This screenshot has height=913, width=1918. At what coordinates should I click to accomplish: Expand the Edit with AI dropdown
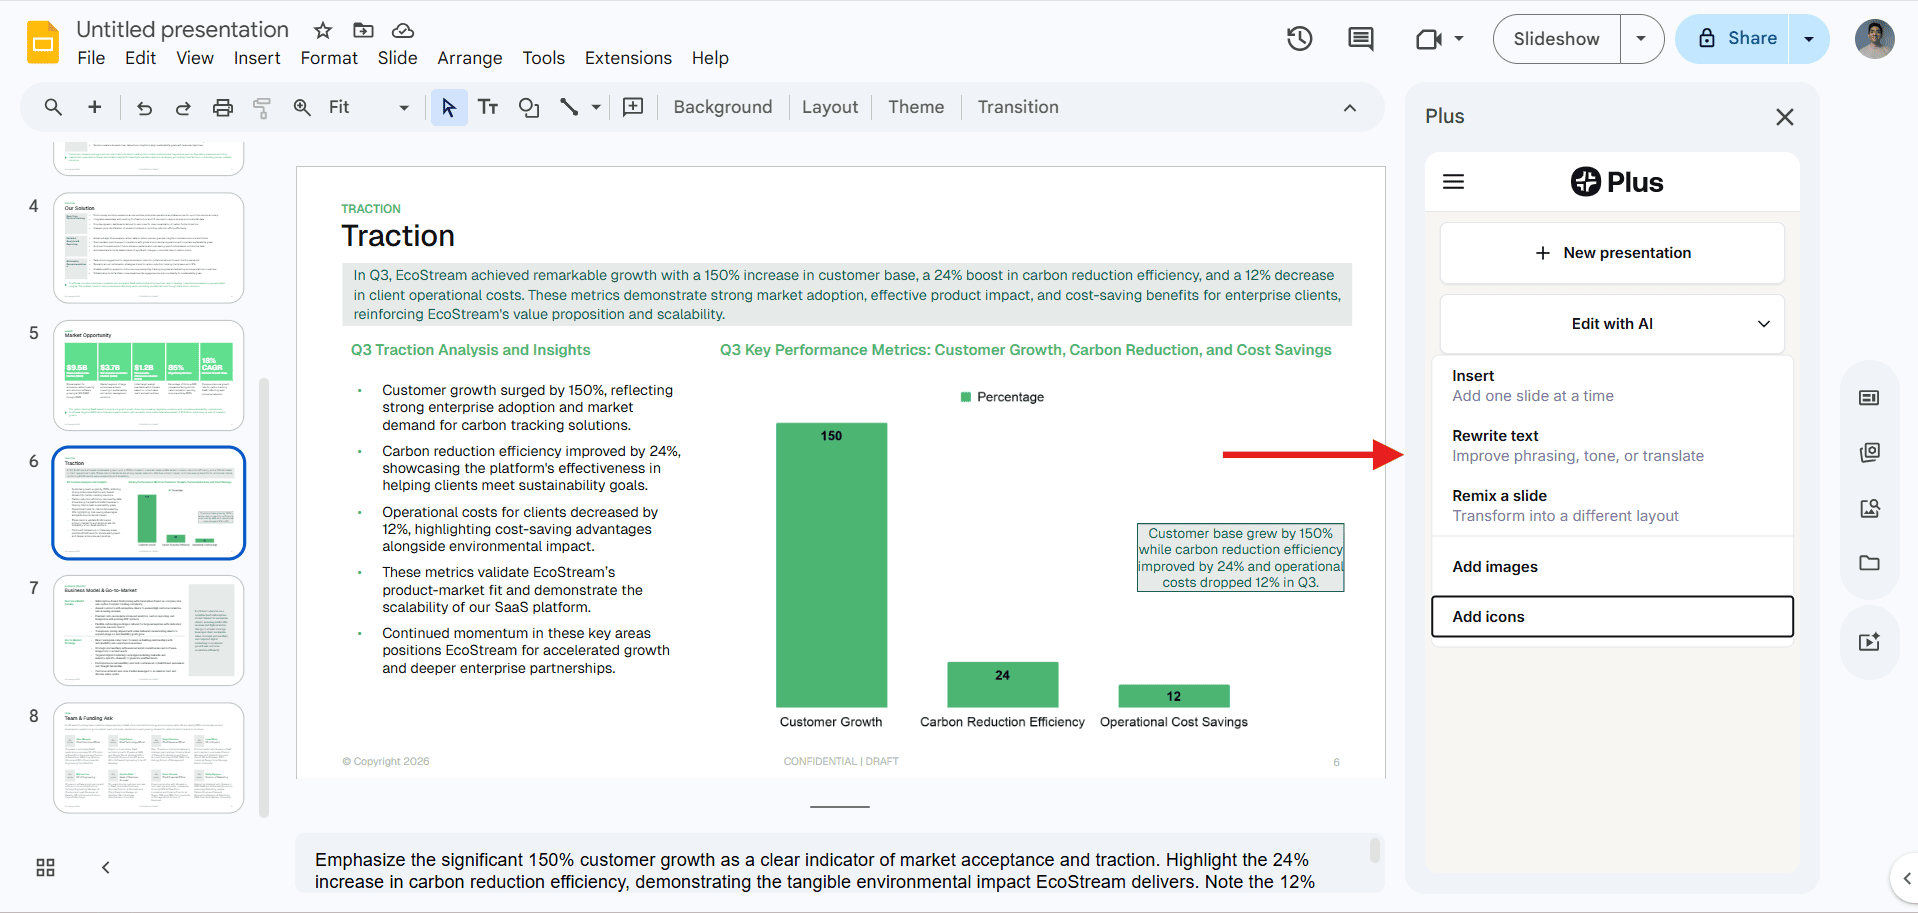click(x=1612, y=324)
